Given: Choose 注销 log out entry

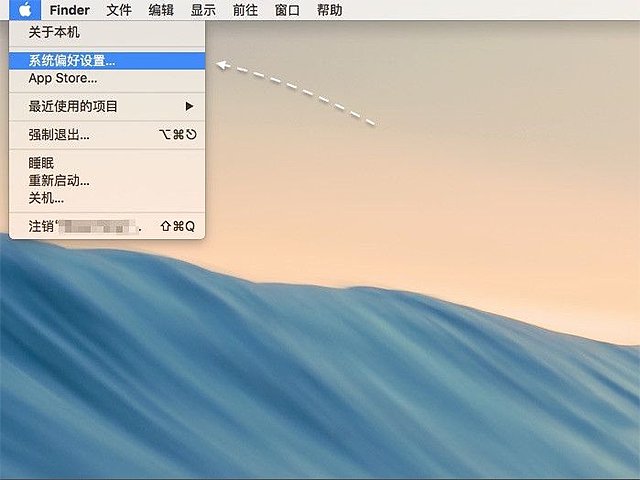Looking at the screenshot, I should point(107,226).
